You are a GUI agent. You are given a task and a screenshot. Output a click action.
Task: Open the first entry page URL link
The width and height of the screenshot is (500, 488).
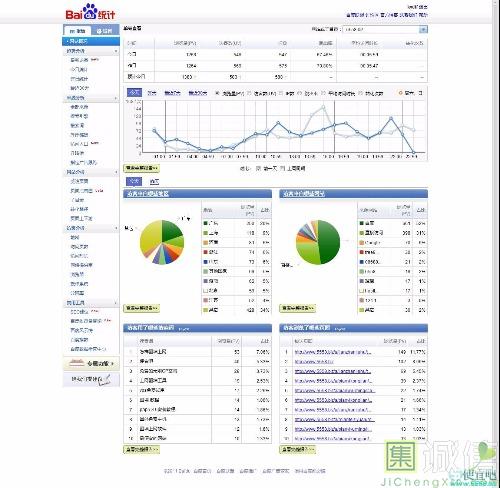tap(333, 352)
